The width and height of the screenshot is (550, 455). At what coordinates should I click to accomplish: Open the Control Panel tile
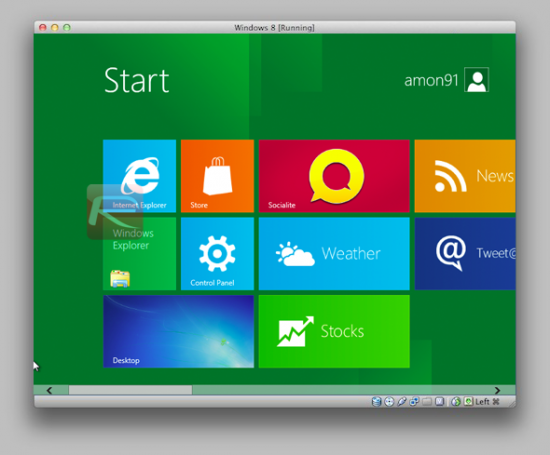[217, 254]
